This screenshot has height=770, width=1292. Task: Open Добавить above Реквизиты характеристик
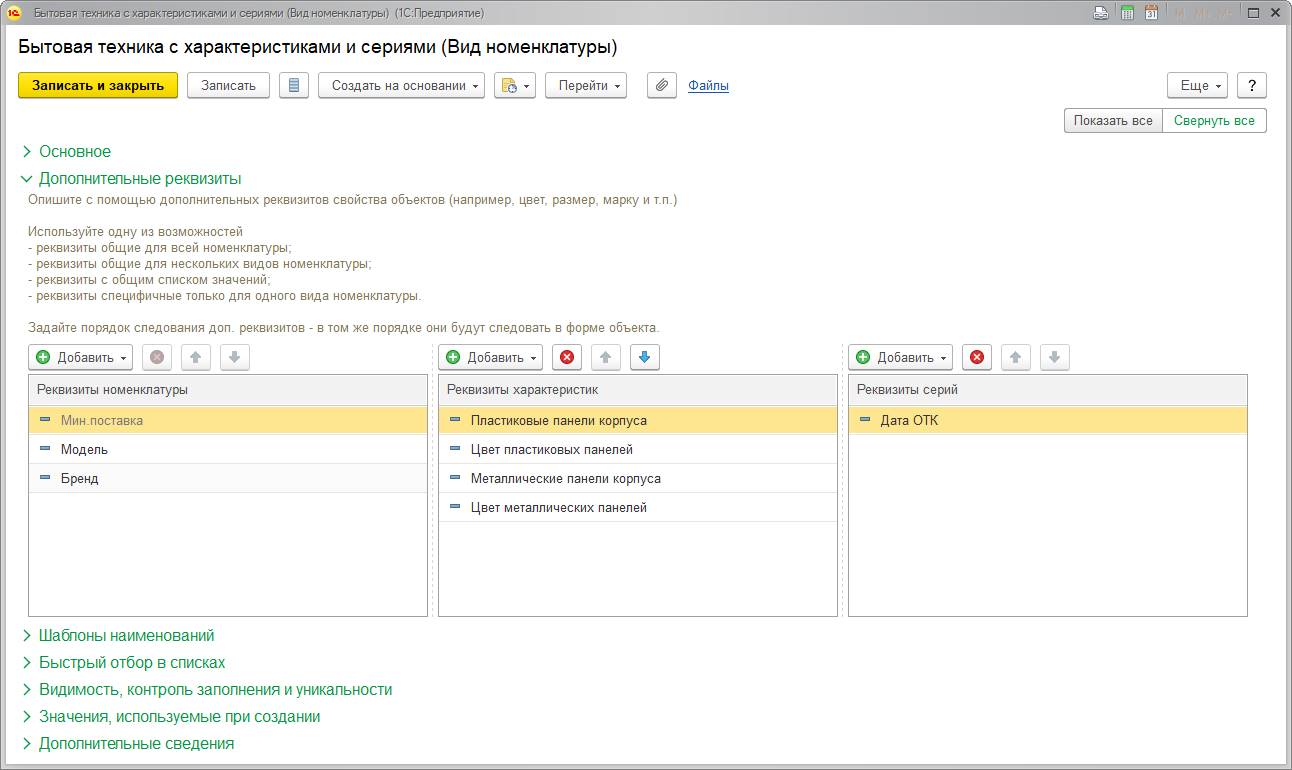[x=491, y=358]
